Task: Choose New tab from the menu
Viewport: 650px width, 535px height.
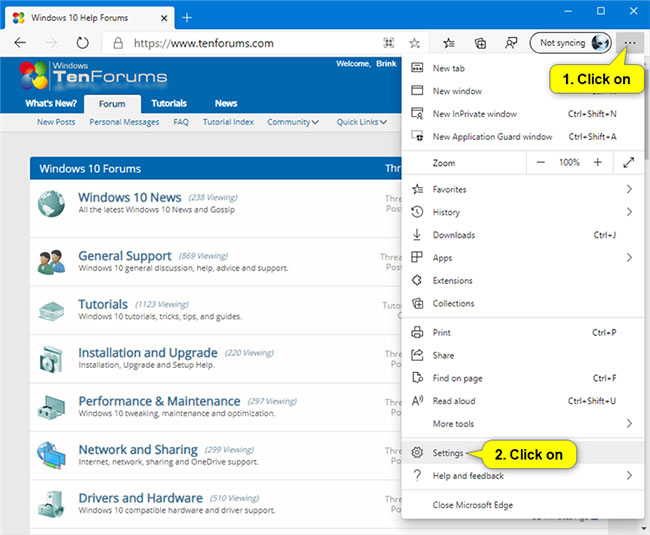Action: coord(522,68)
